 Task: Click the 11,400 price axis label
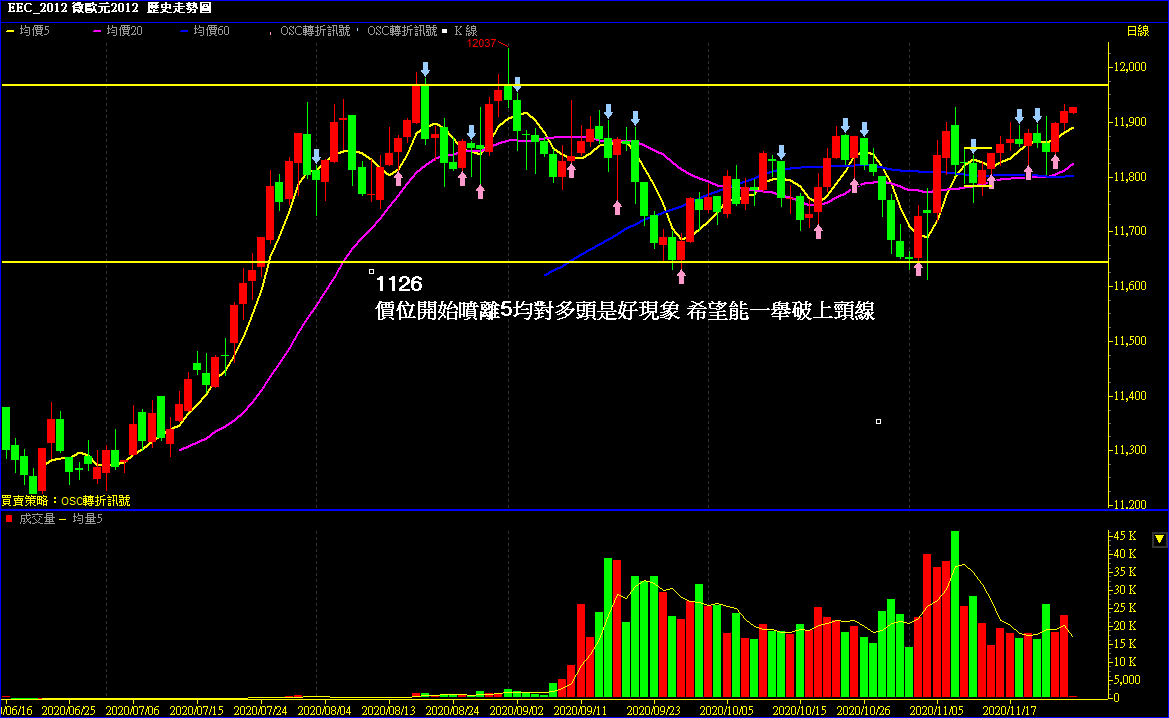click(x=1130, y=396)
